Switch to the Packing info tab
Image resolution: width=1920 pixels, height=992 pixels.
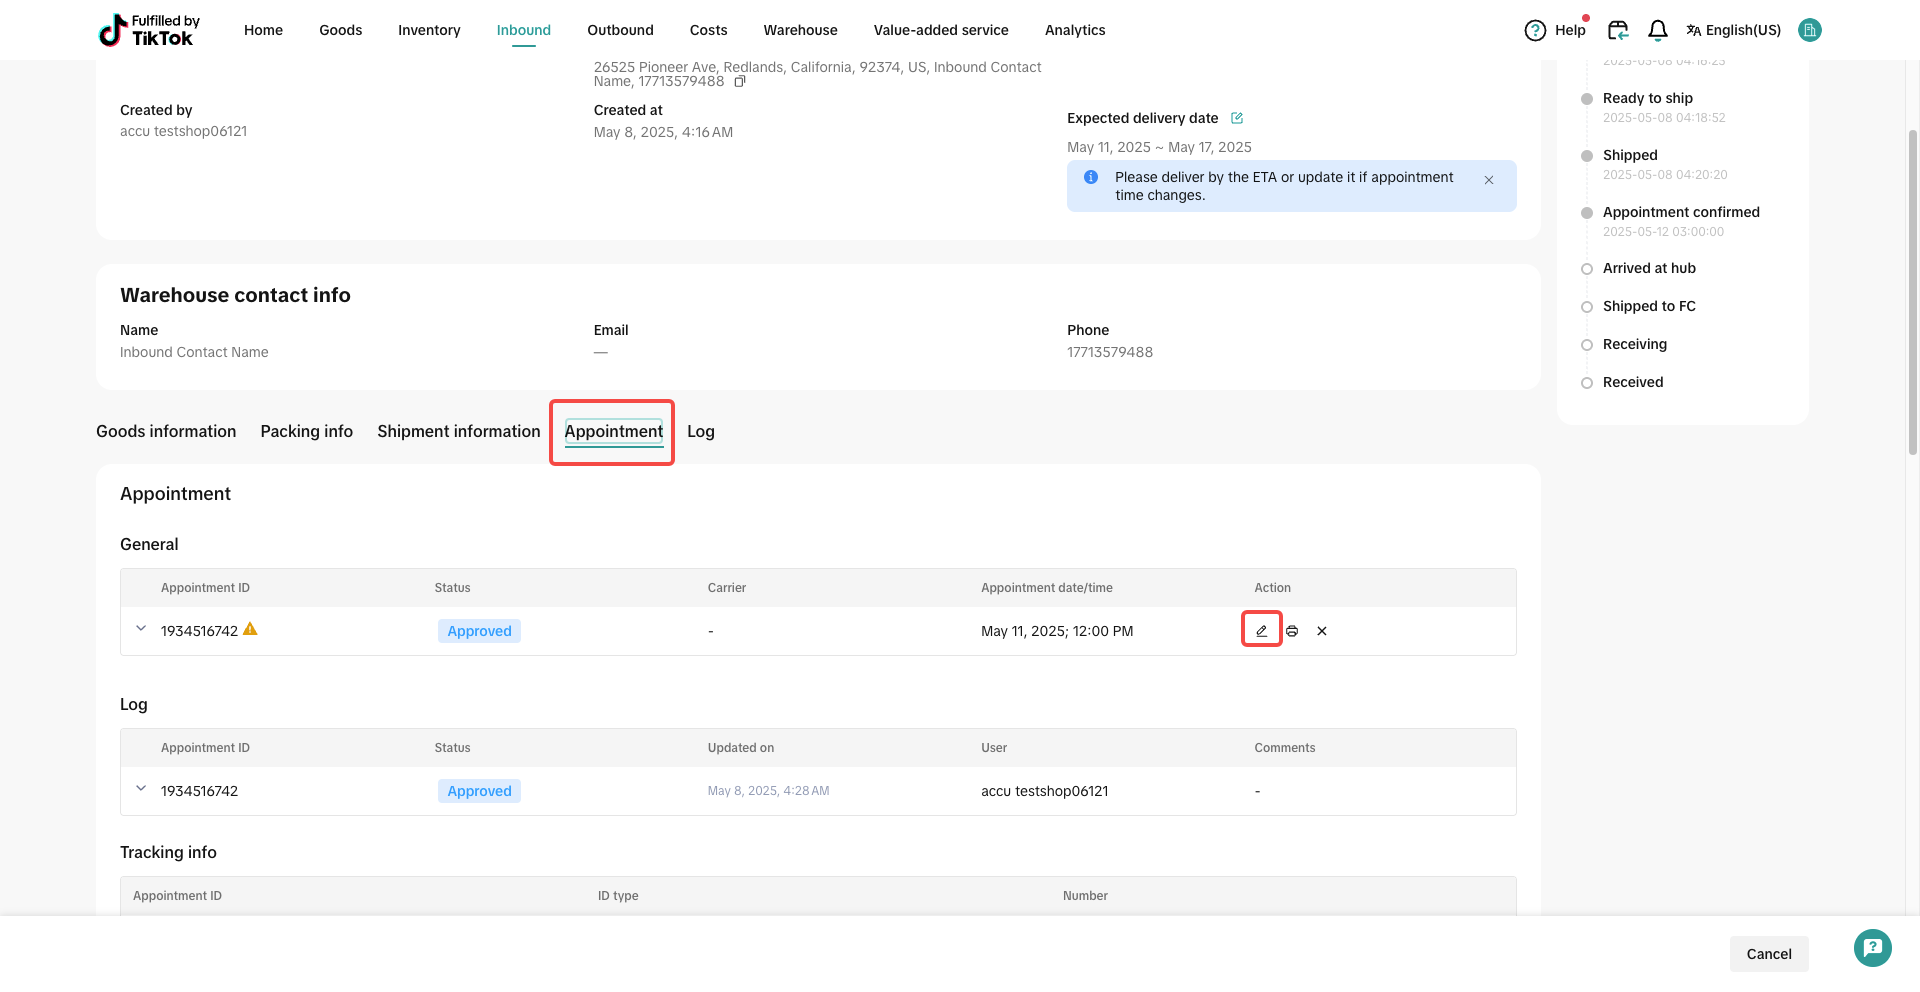[306, 431]
